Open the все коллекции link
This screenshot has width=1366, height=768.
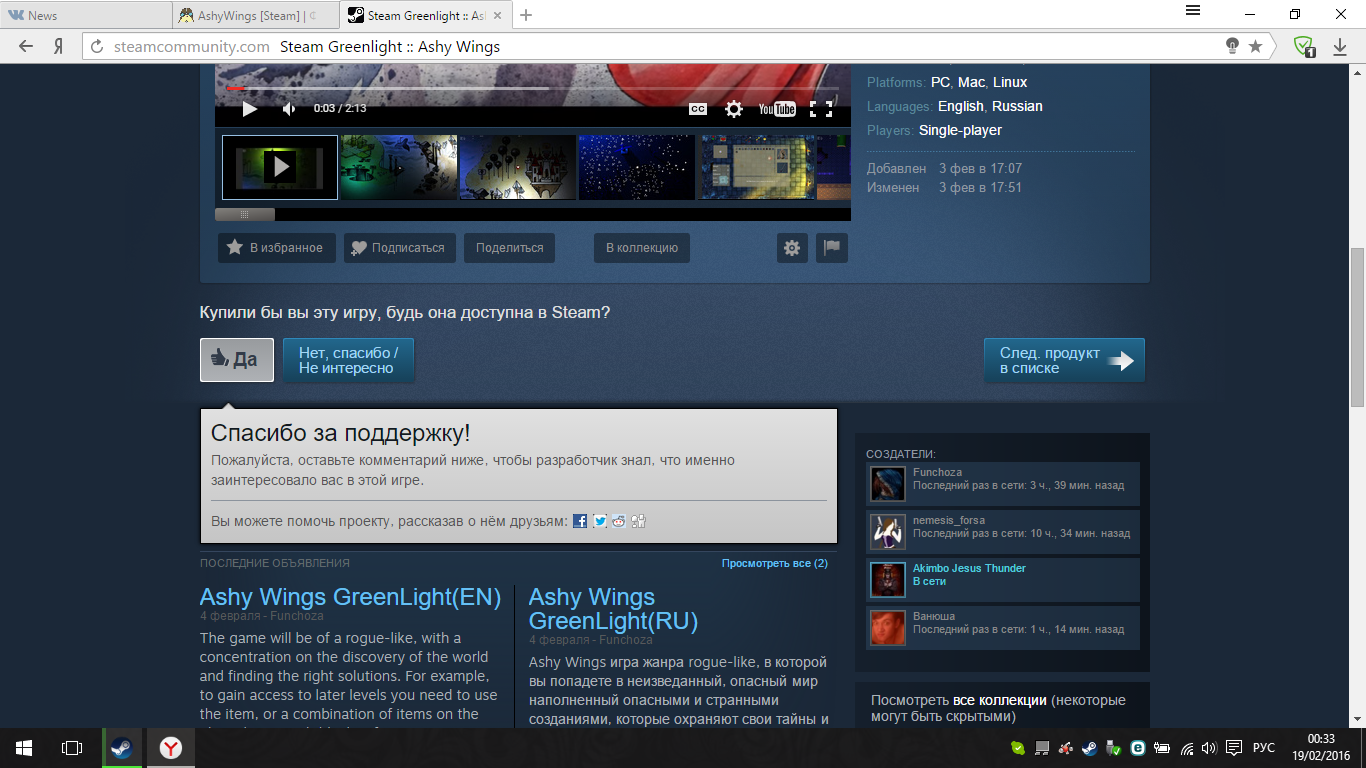[1000, 700]
